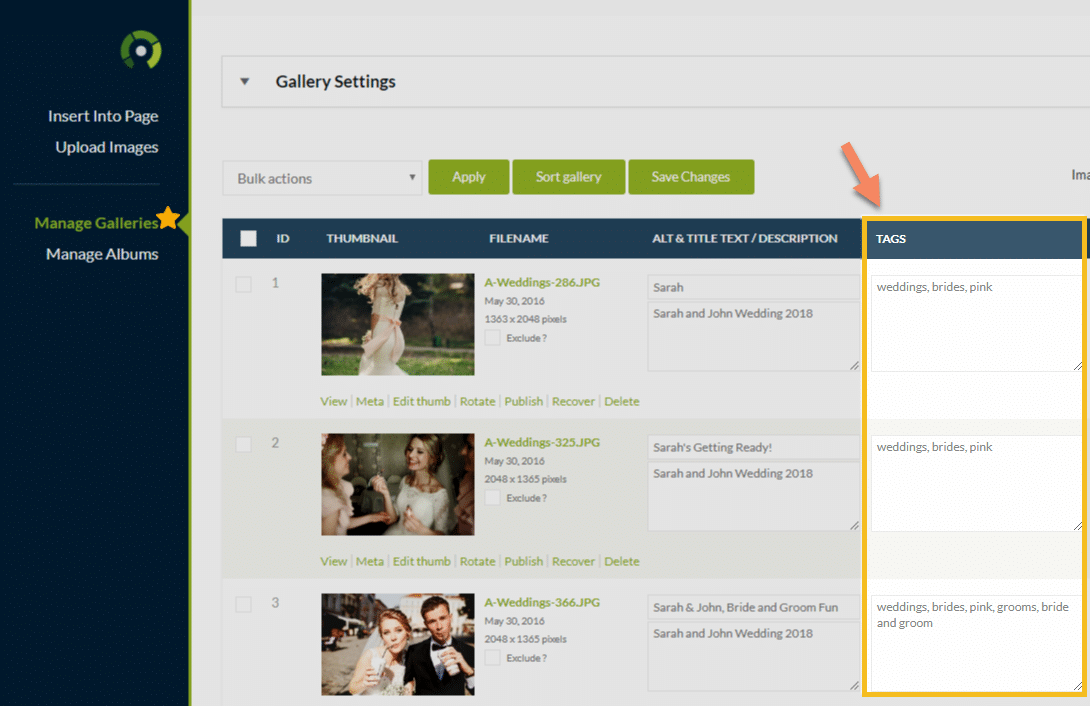The height and width of the screenshot is (706, 1090).
Task: Toggle the select-all checkbox in header
Action: [x=248, y=238]
